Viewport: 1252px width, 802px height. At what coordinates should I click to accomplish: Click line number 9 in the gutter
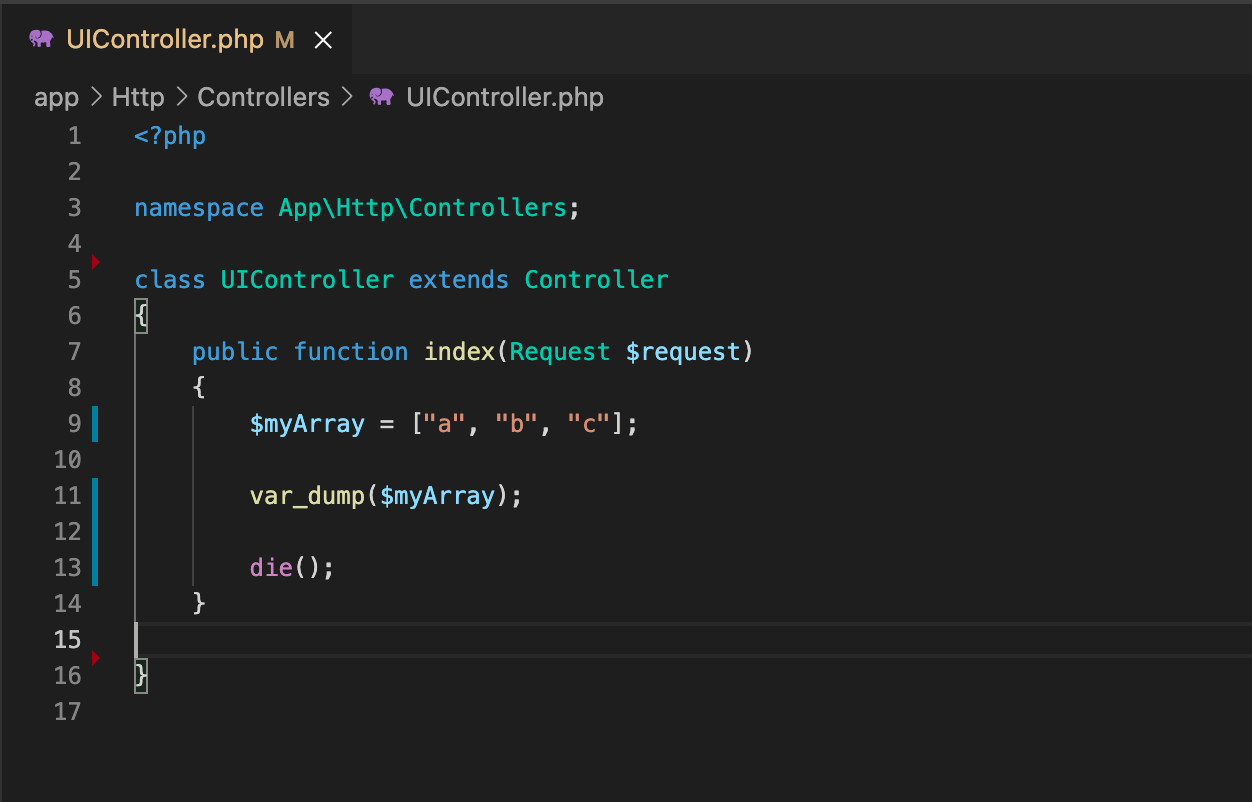click(x=73, y=423)
